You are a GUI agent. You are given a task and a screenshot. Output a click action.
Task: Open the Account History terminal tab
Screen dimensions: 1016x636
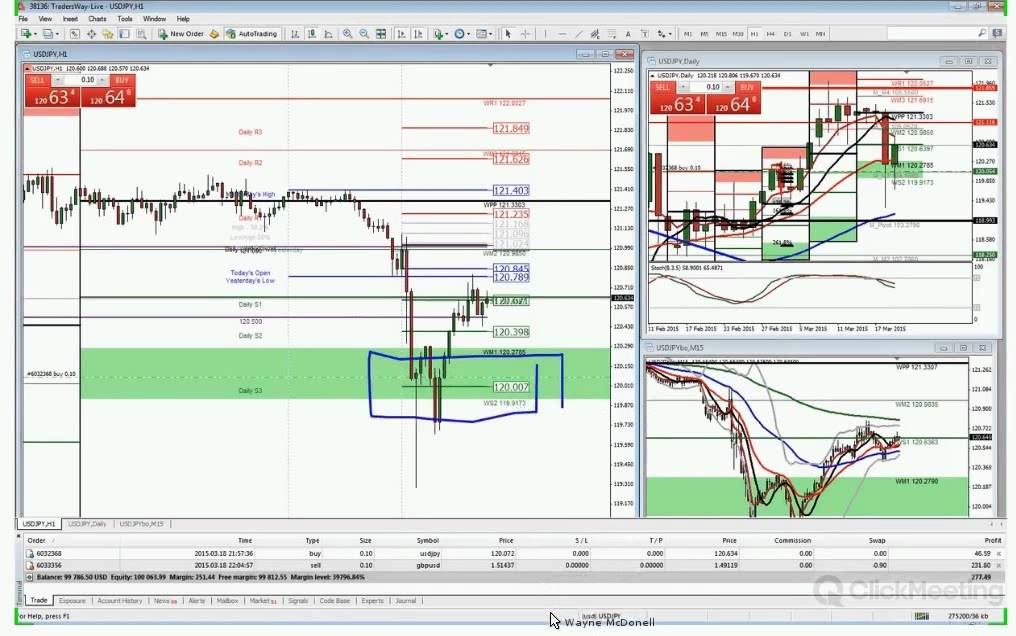point(119,601)
